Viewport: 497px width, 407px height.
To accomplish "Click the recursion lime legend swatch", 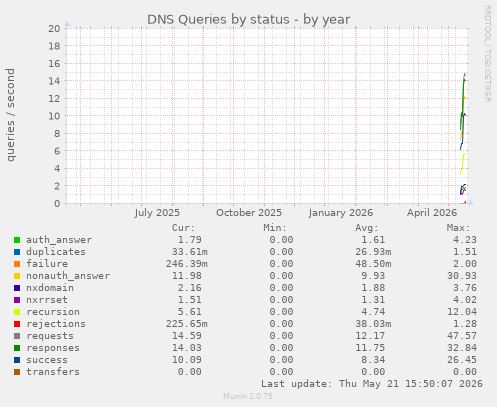I will tap(17, 312).
